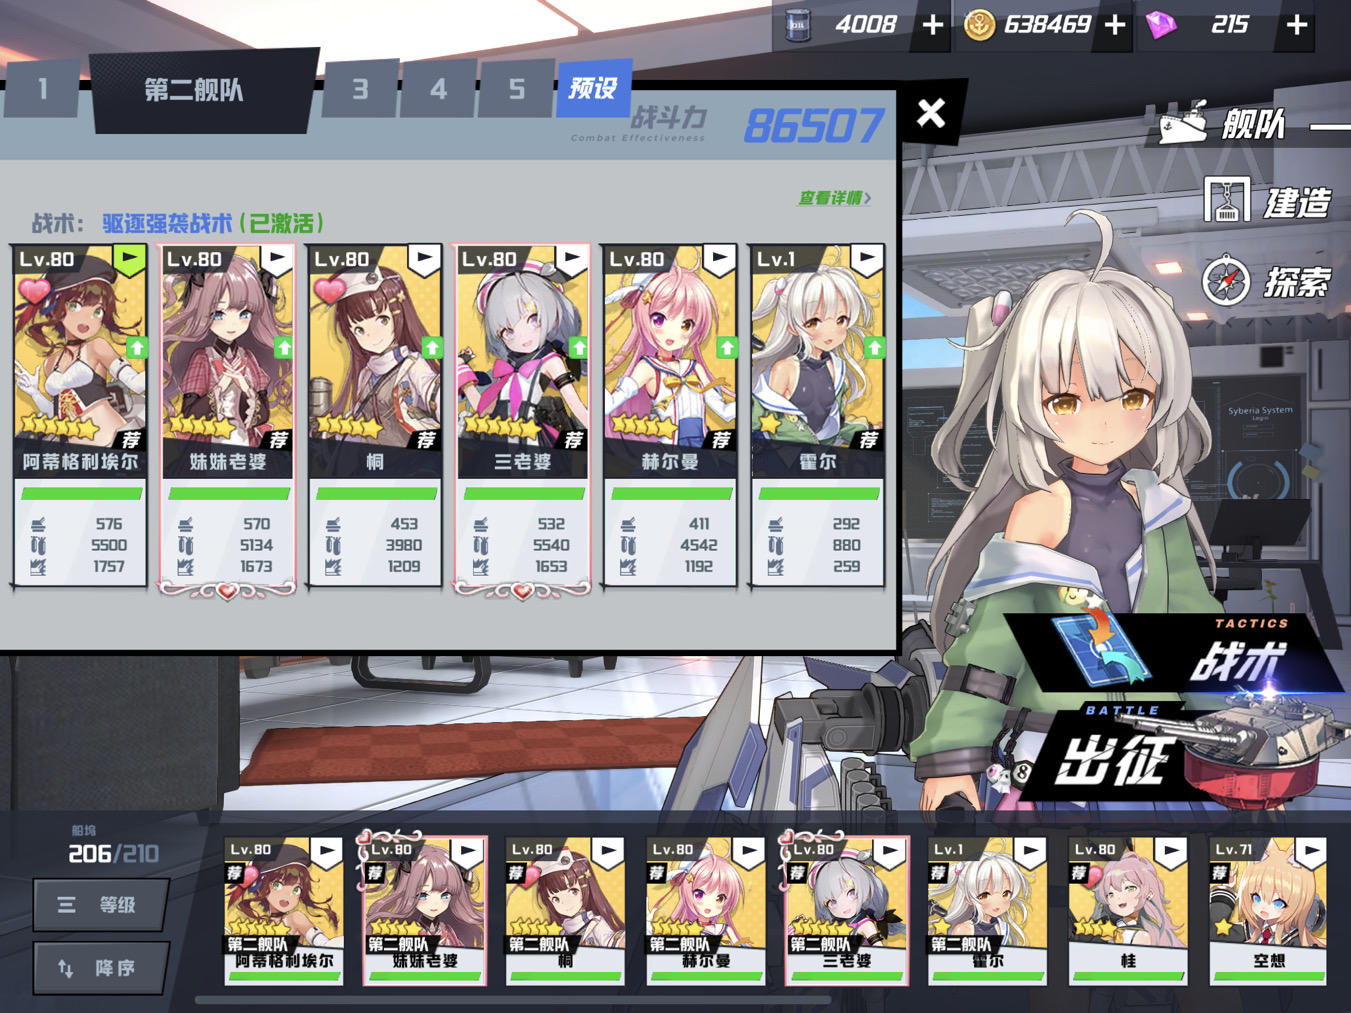Select 桂 in the dock list

(x=1127, y=911)
